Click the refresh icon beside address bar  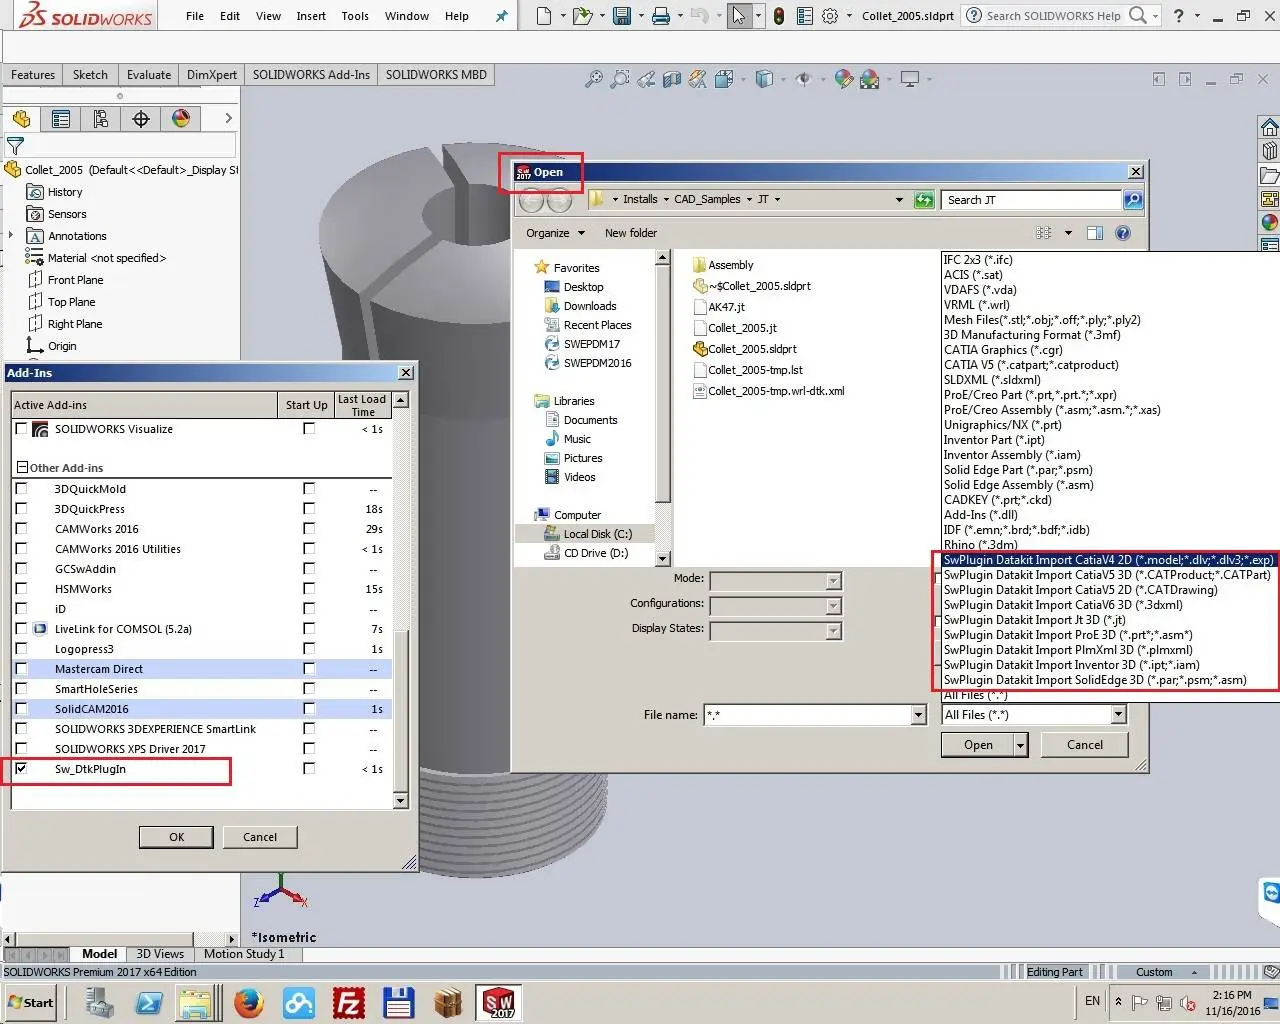click(924, 200)
